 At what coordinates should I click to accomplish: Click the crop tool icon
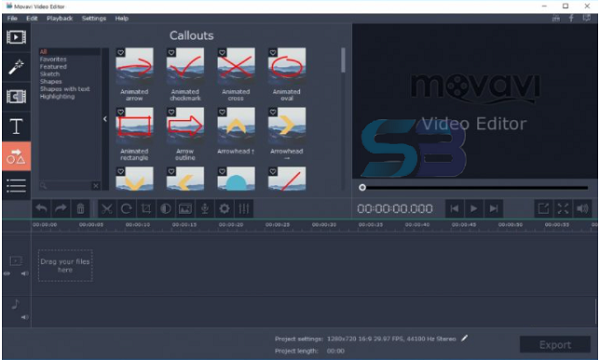click(x=146, y=209)
